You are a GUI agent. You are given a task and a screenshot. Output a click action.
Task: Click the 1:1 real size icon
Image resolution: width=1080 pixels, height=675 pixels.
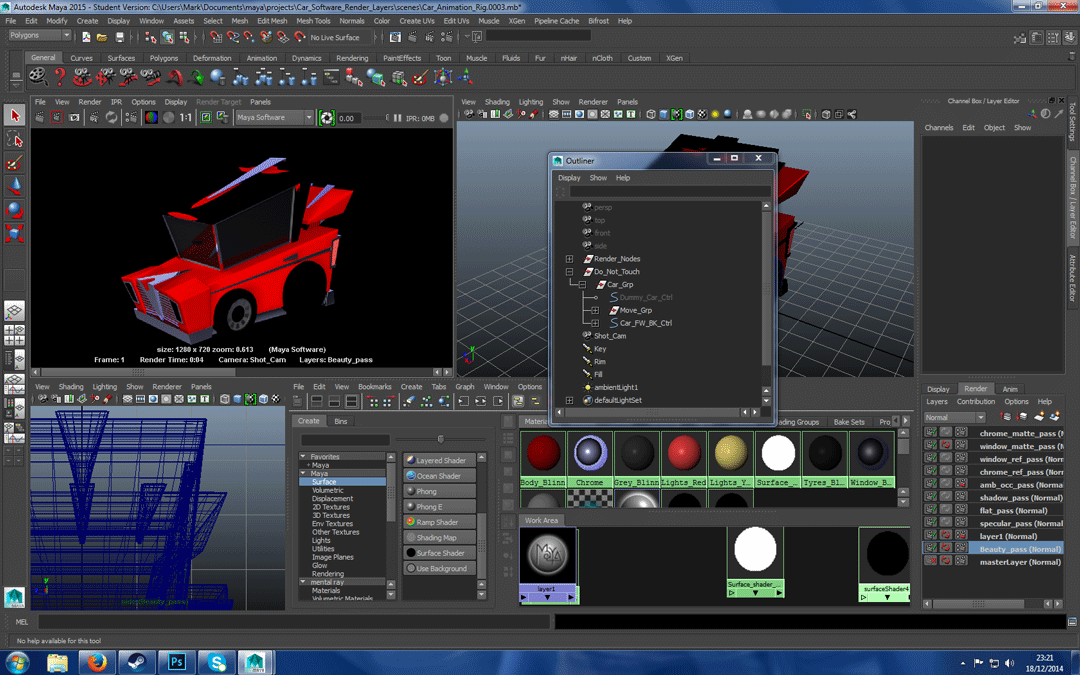[185, 118]
